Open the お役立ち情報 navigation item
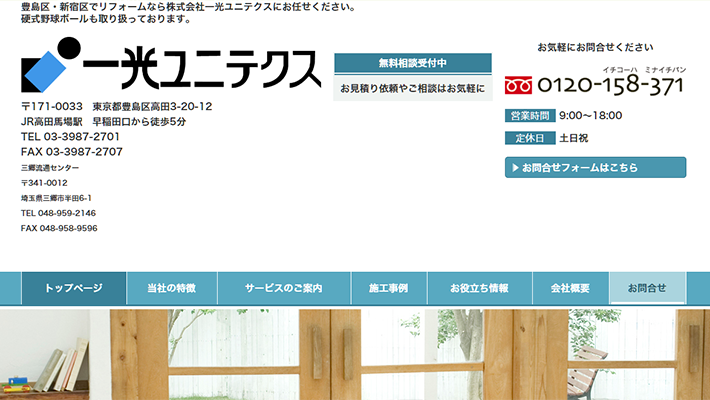710x400 pixels. coord(478,288)
